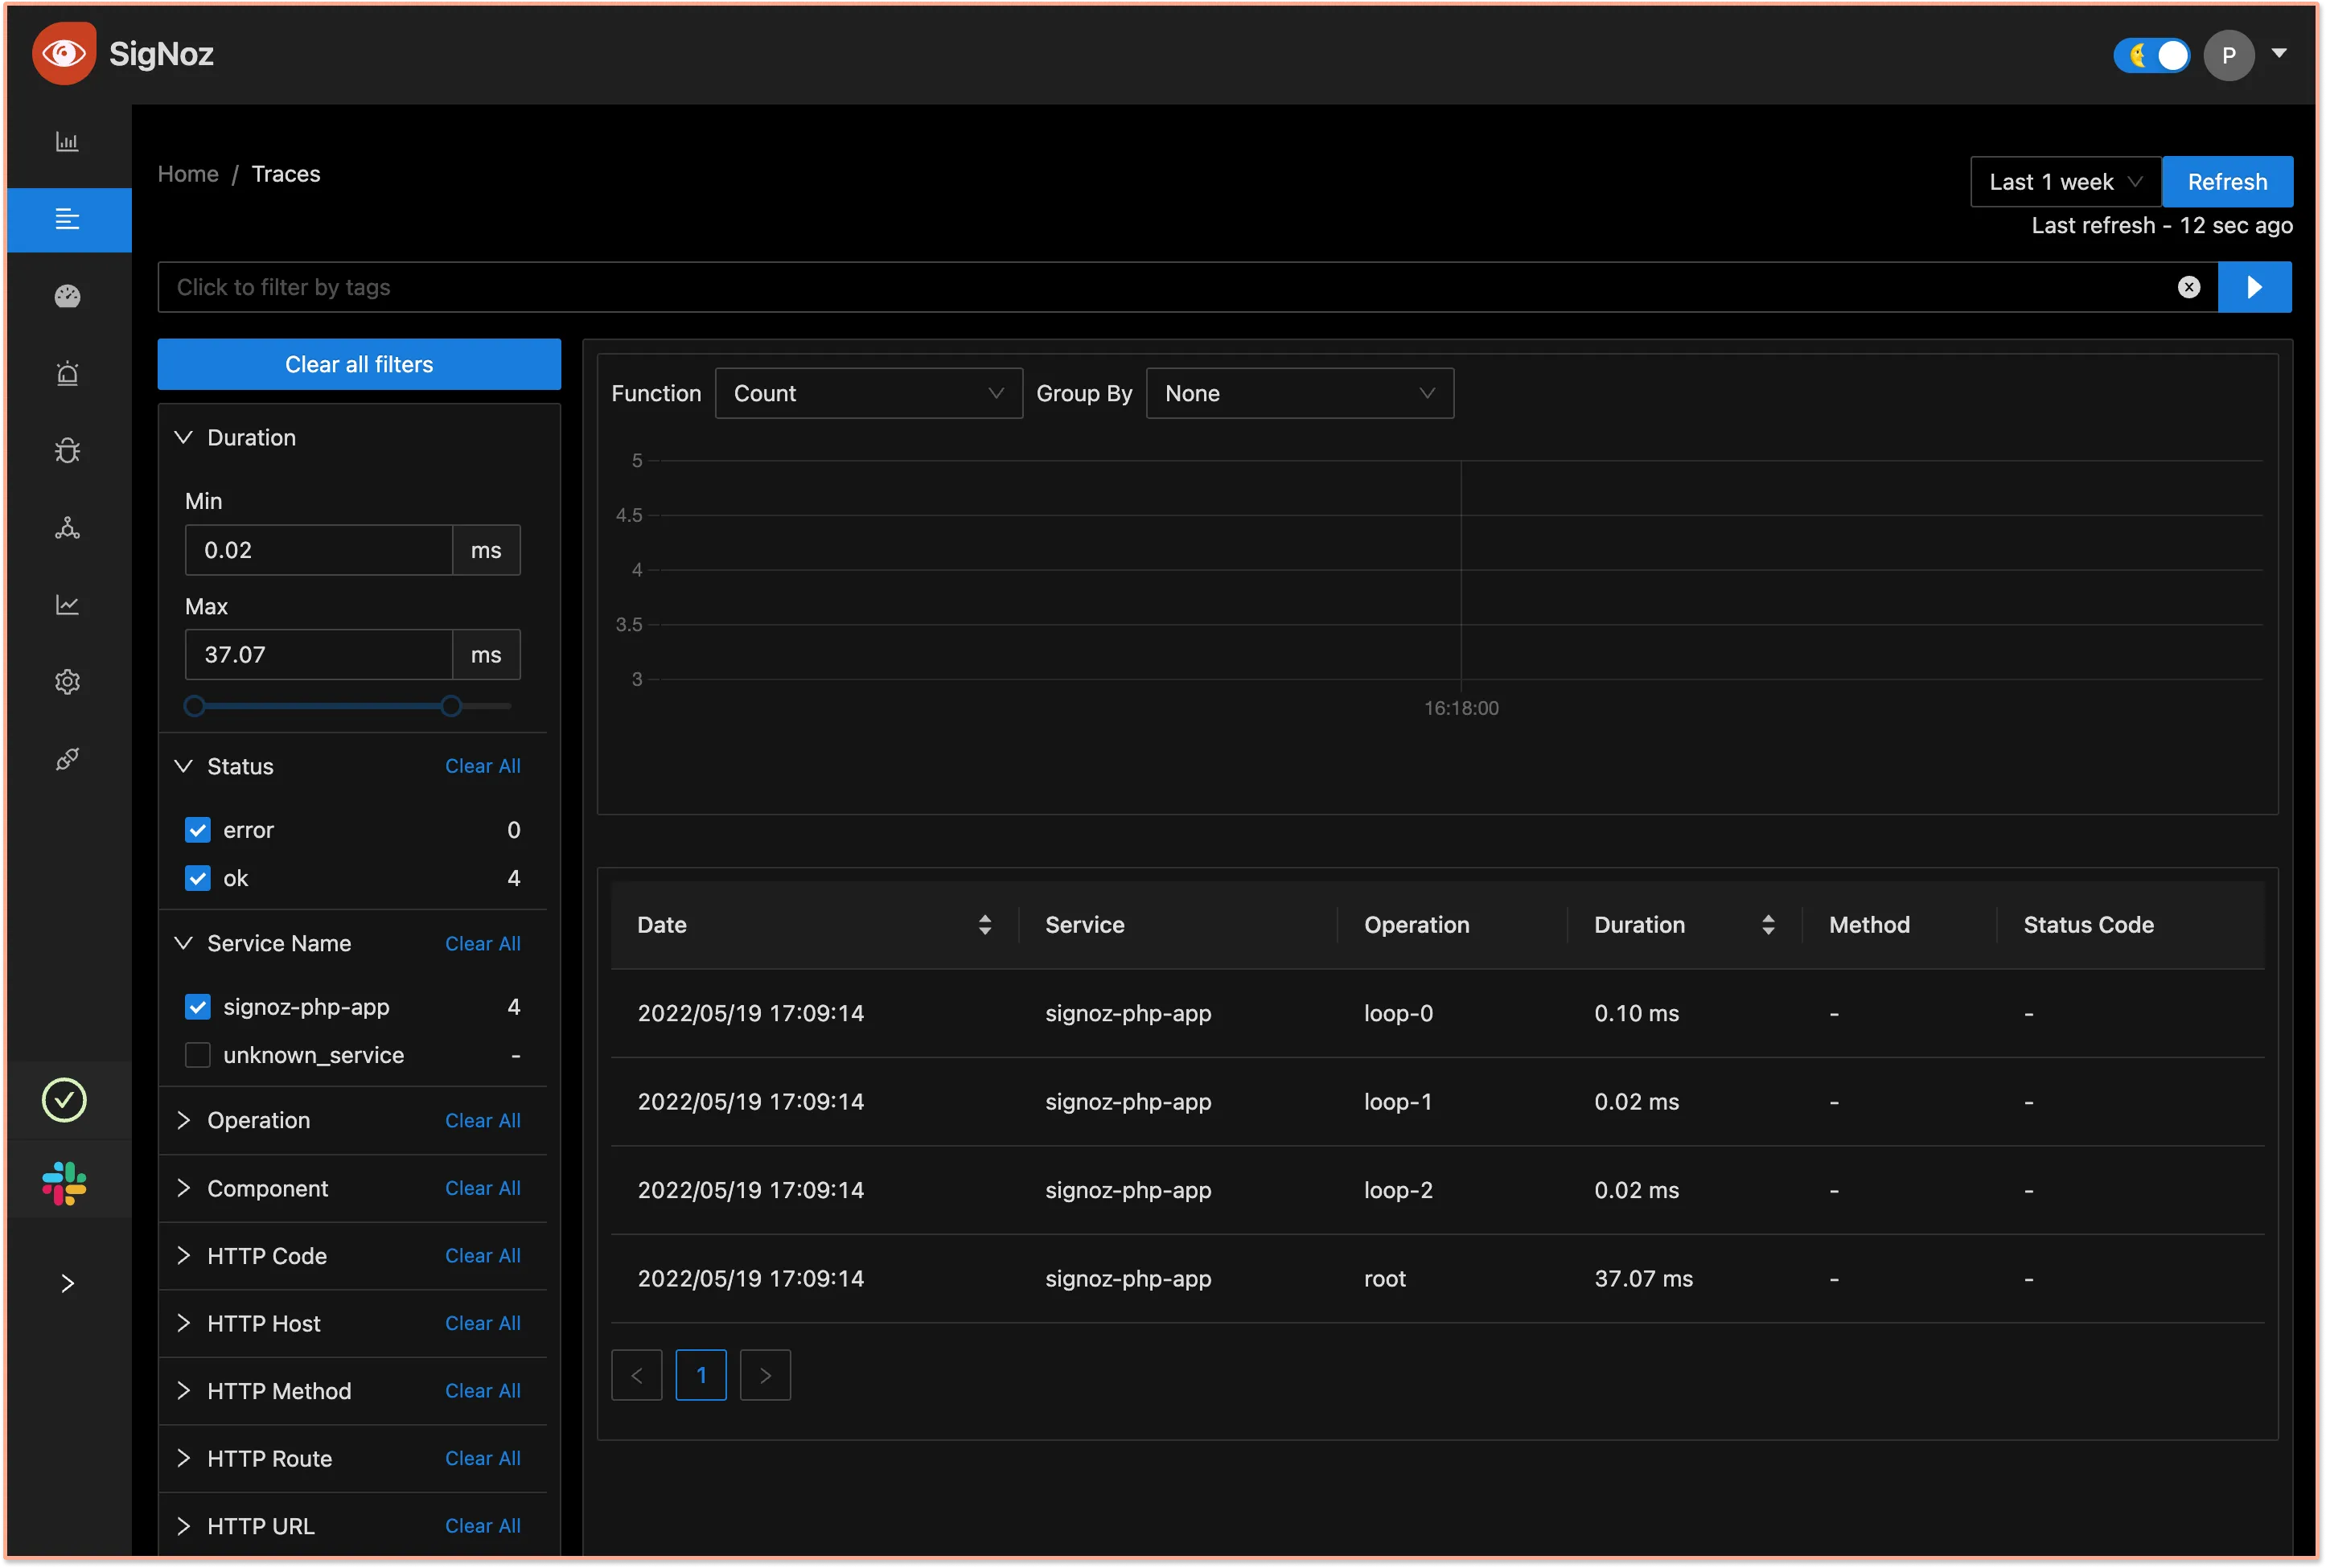Click the user avatar P
The width and height of the screenshot is (2326, 1568).
(2228, 55)
